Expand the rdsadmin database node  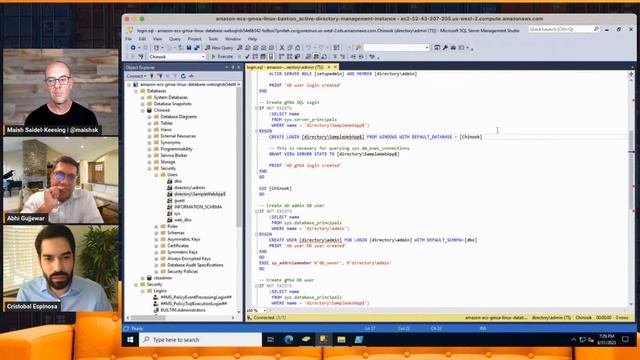pos(143,278)
